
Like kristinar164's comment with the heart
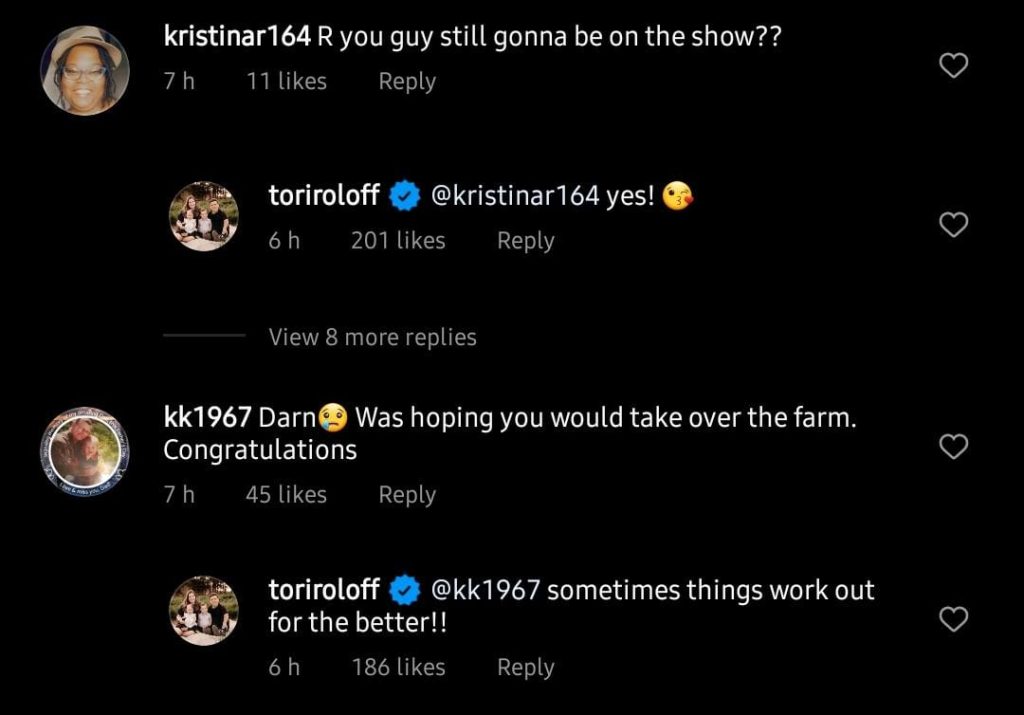coord(955,66)
